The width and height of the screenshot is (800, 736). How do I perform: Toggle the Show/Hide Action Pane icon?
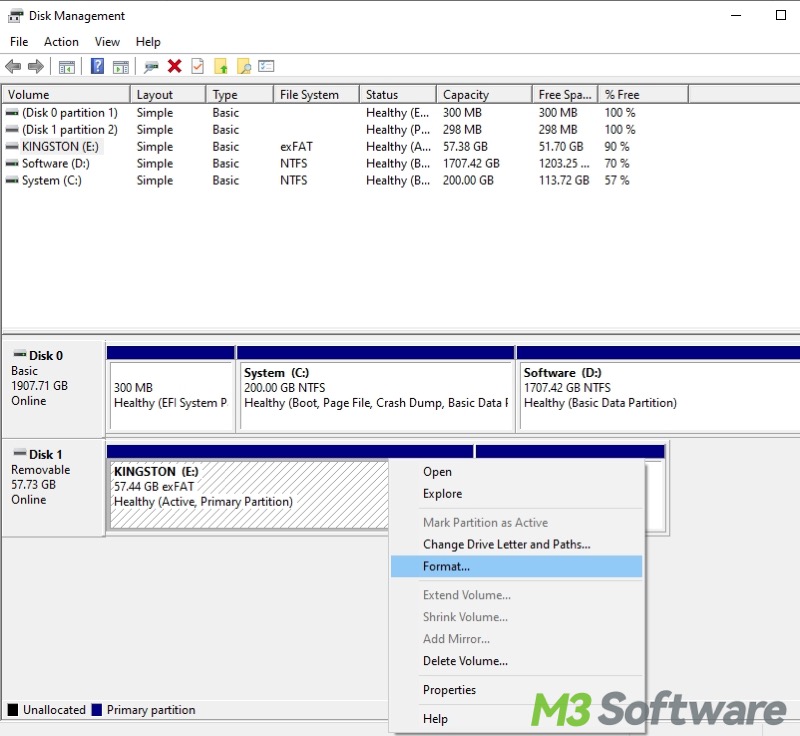click(121, 67)
